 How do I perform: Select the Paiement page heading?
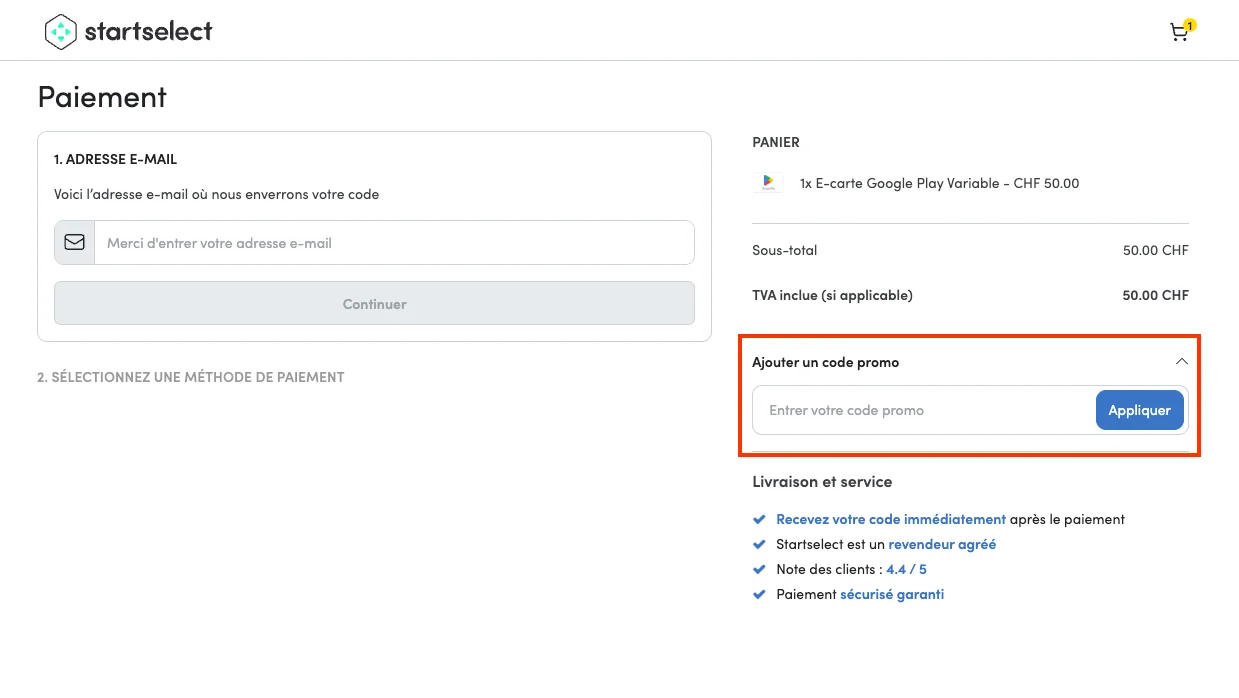point(101,97)
